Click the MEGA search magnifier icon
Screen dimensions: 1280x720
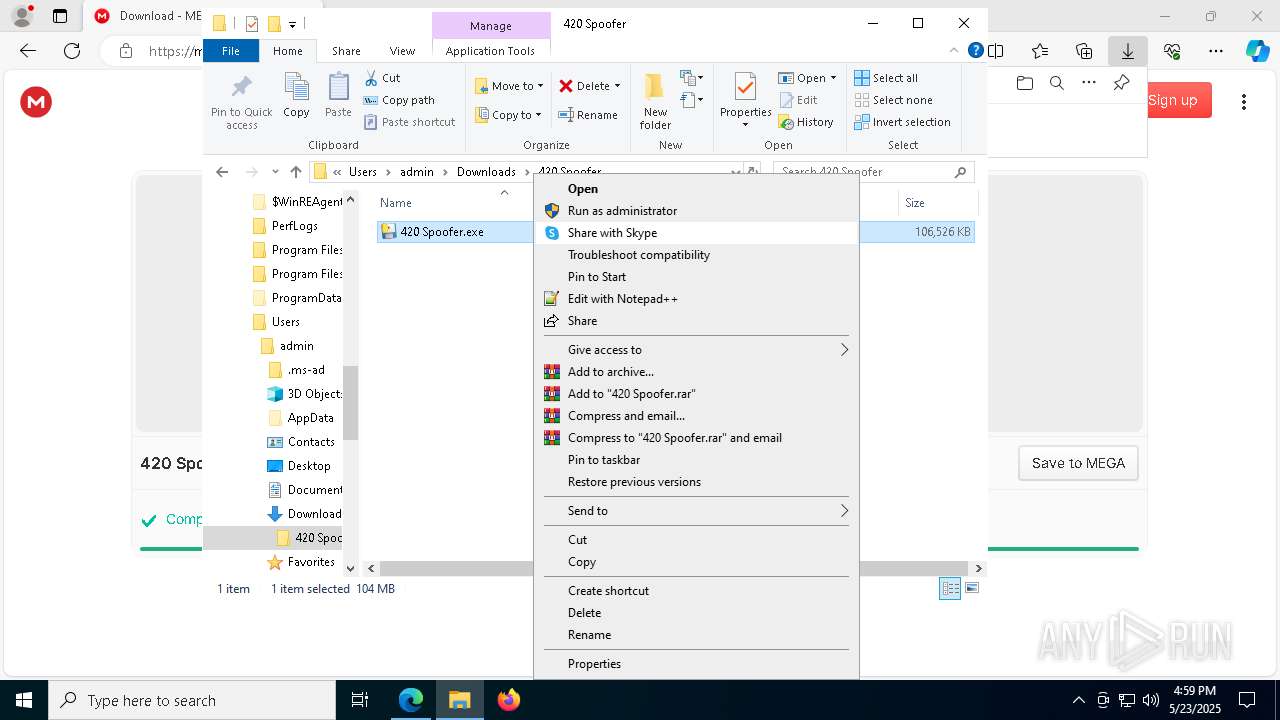pyautogui.click(x=1056, y=84)
